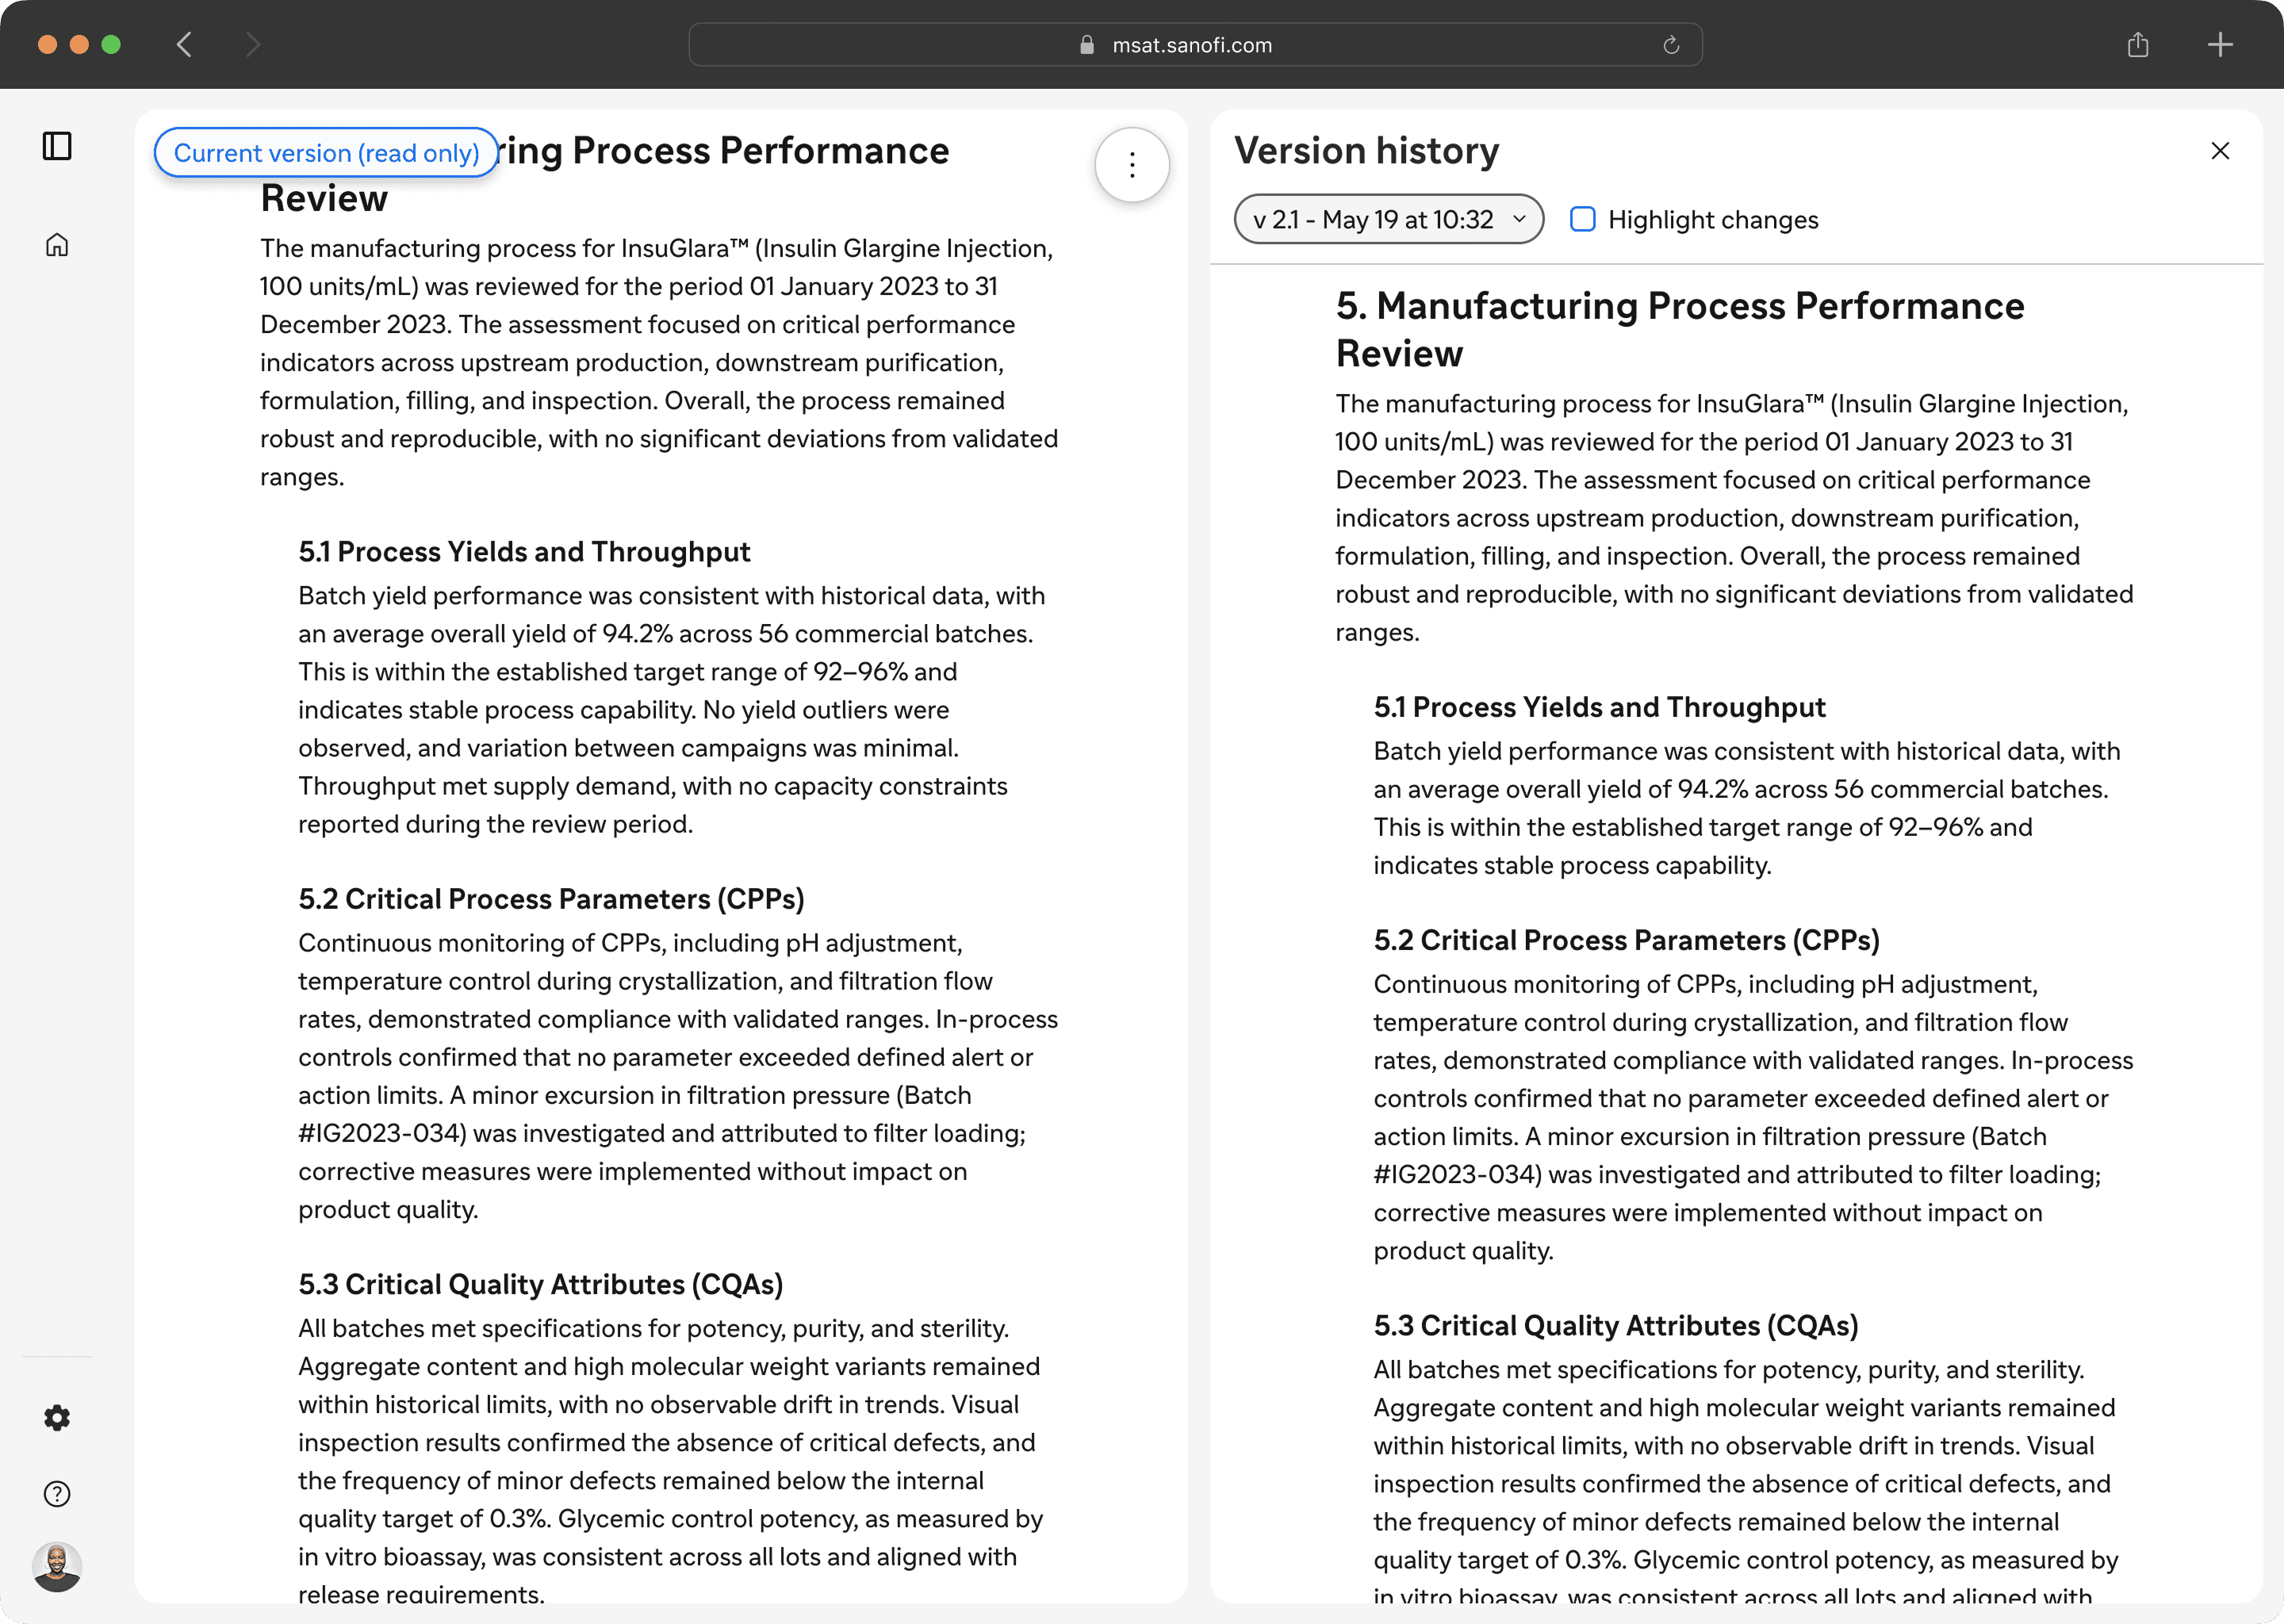This screenshot has width=2284, height=1624.
Task: Go to the home icon
Action: (57, 245)
